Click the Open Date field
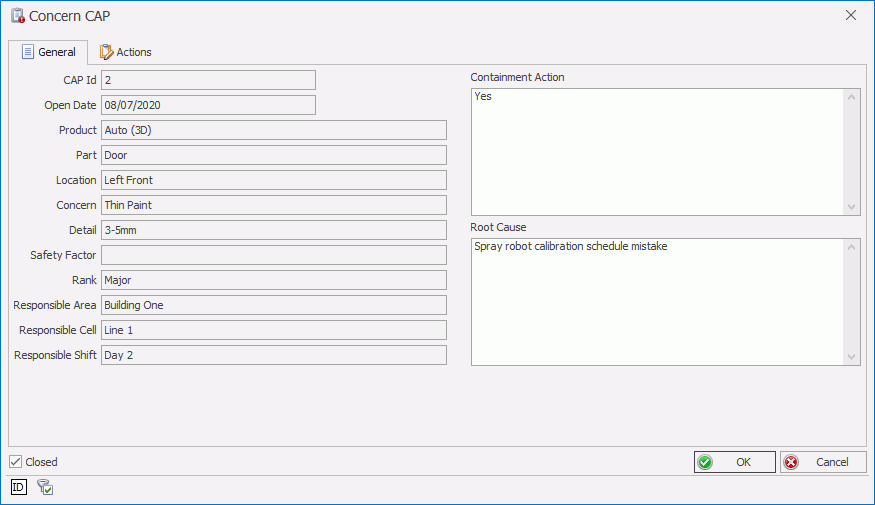875x505 pixels. tap(208, 105)
